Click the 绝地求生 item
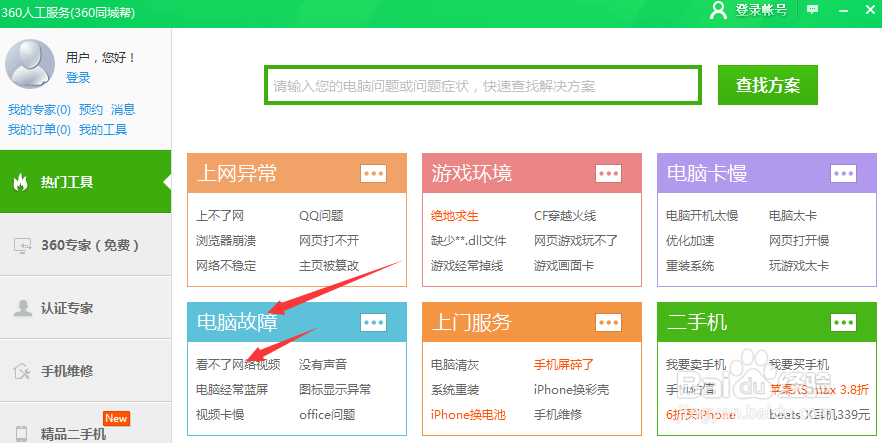The width and height of the screenshot is (882, 443). [454, 215]
